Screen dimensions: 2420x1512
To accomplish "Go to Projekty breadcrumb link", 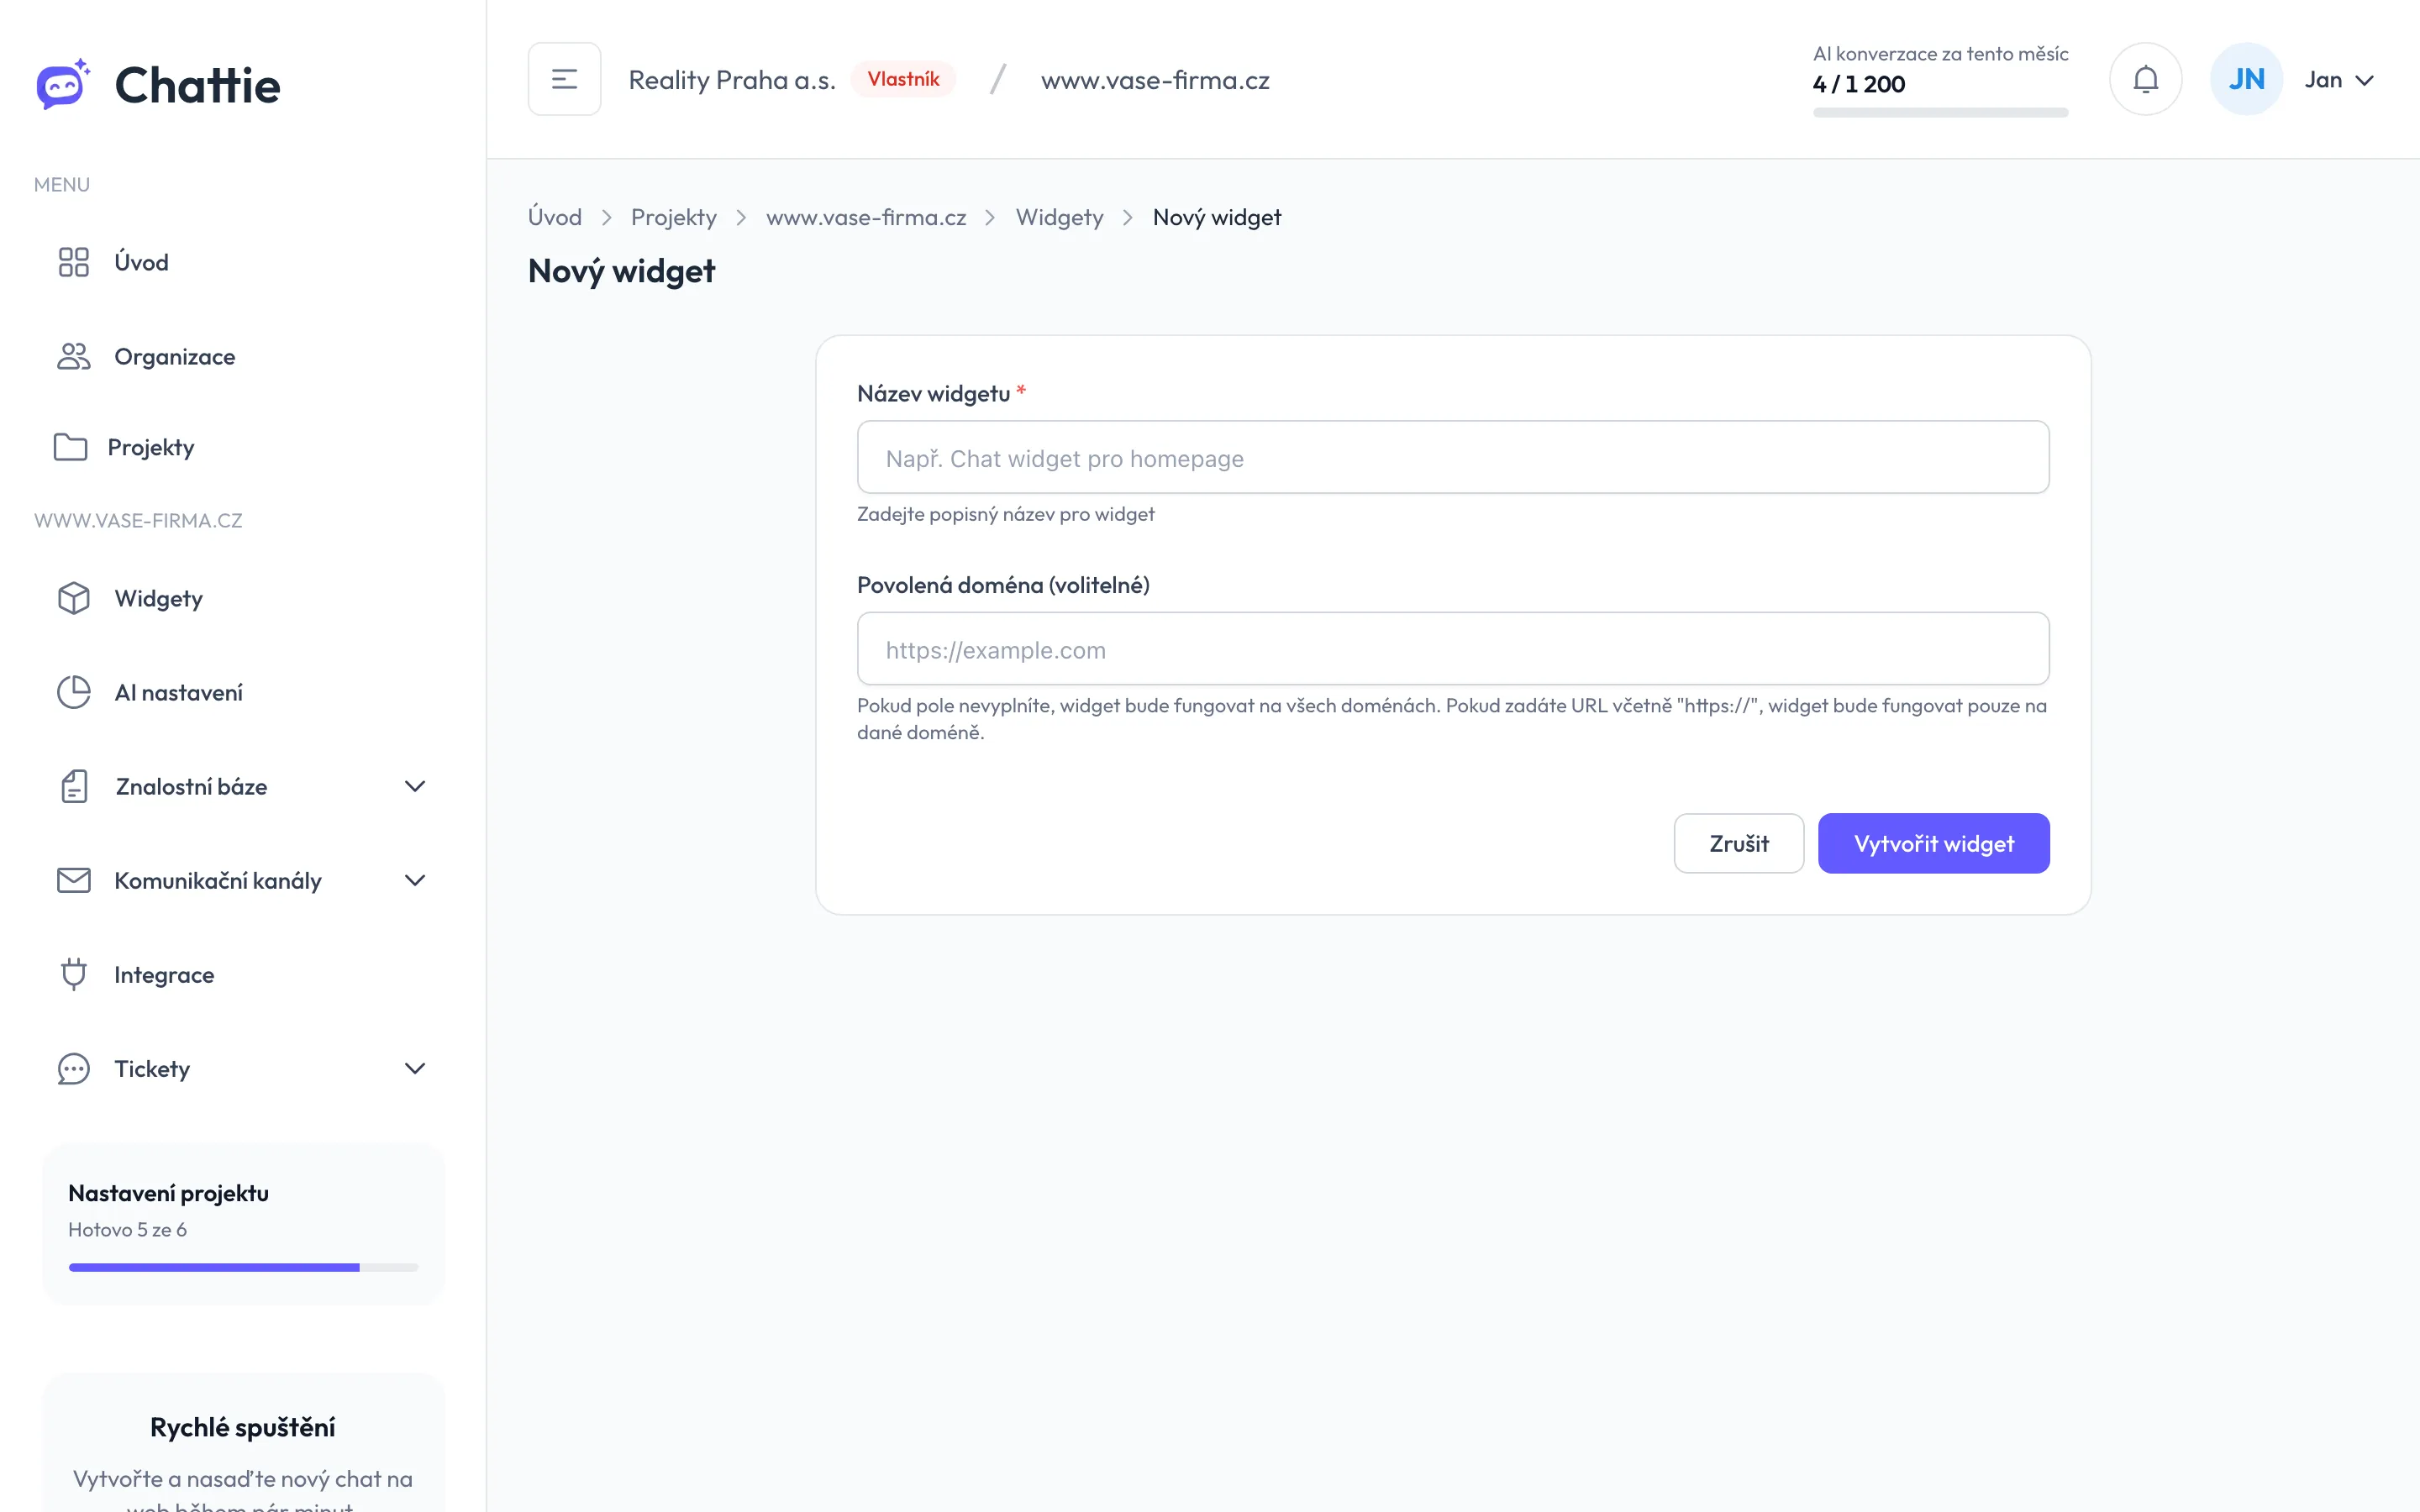I will (x=674, y=217).
